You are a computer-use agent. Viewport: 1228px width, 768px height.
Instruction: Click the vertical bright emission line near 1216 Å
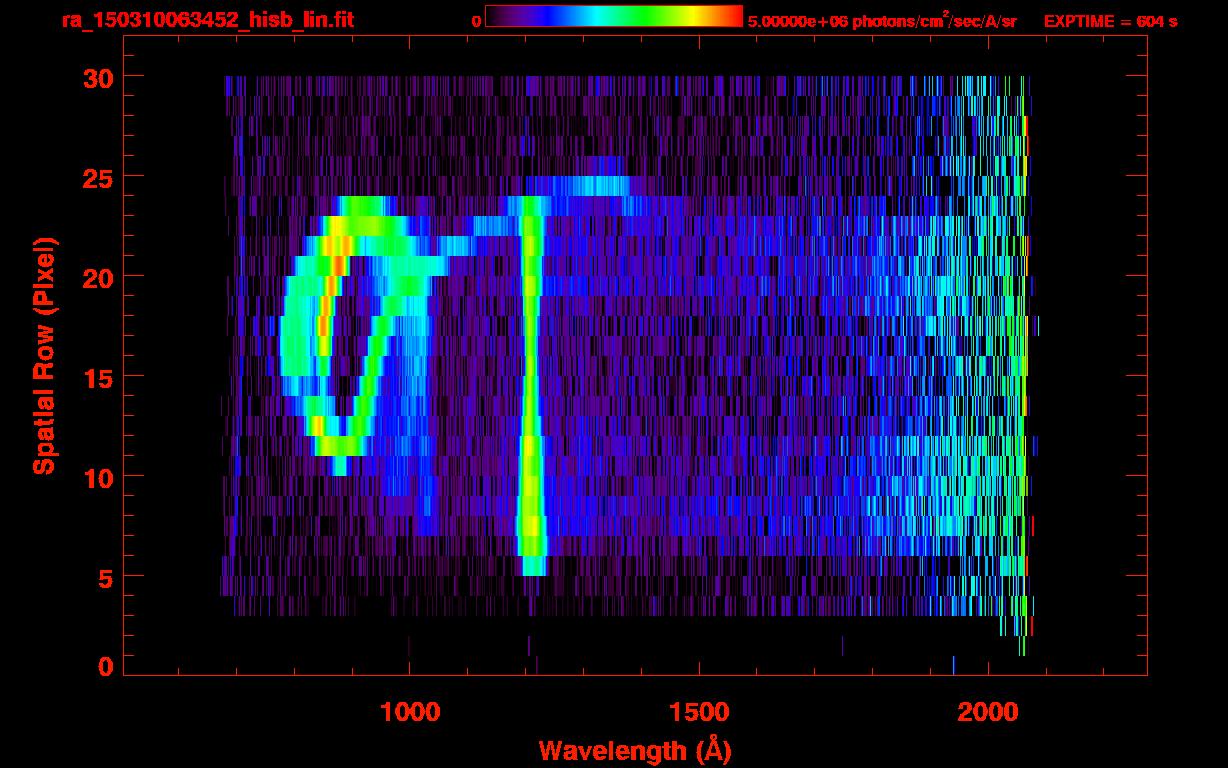tap(531, 385)
